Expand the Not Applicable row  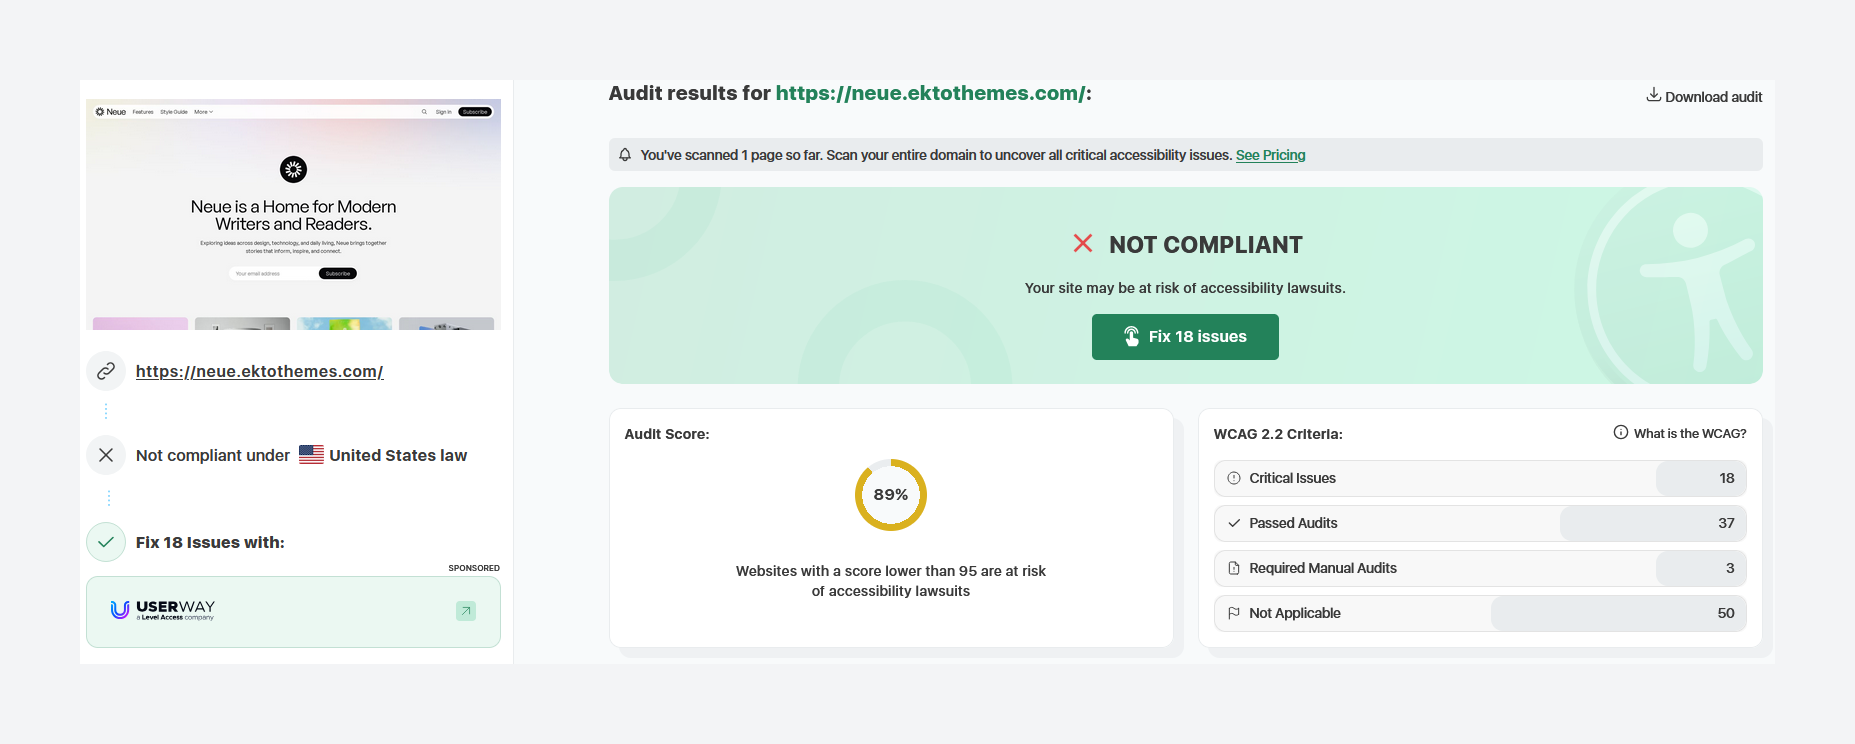1479,613
